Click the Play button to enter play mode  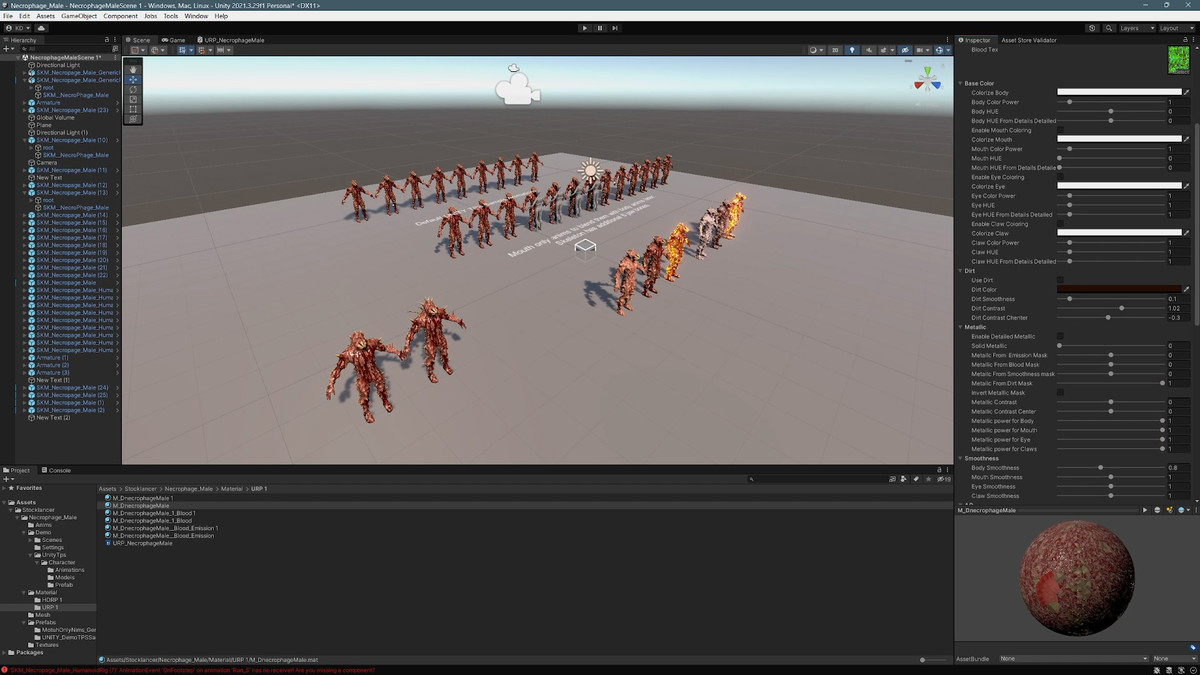click(x=585, y=28)
